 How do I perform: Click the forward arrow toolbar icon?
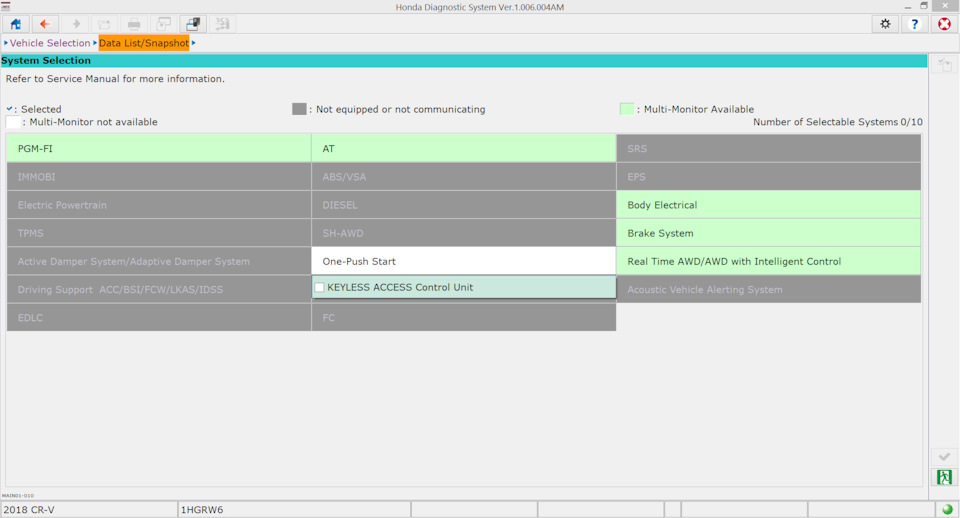[x=75, y=24]
